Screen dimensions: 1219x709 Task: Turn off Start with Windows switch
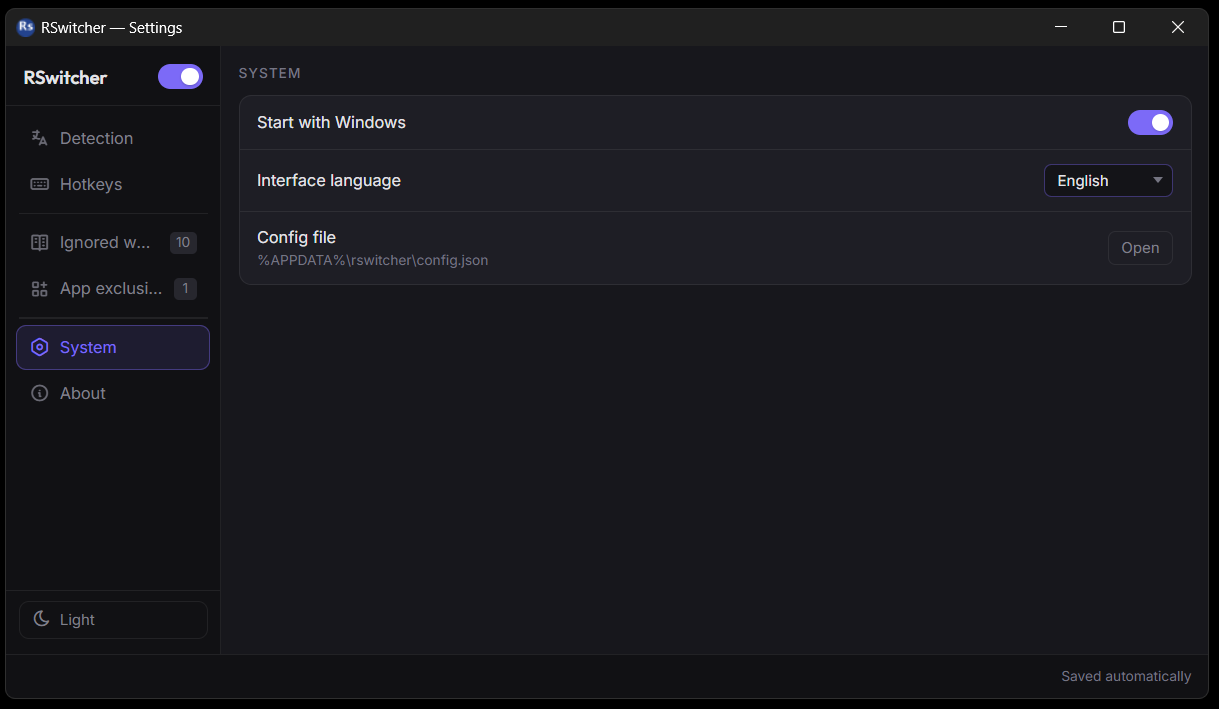[x=1150, y=122]
